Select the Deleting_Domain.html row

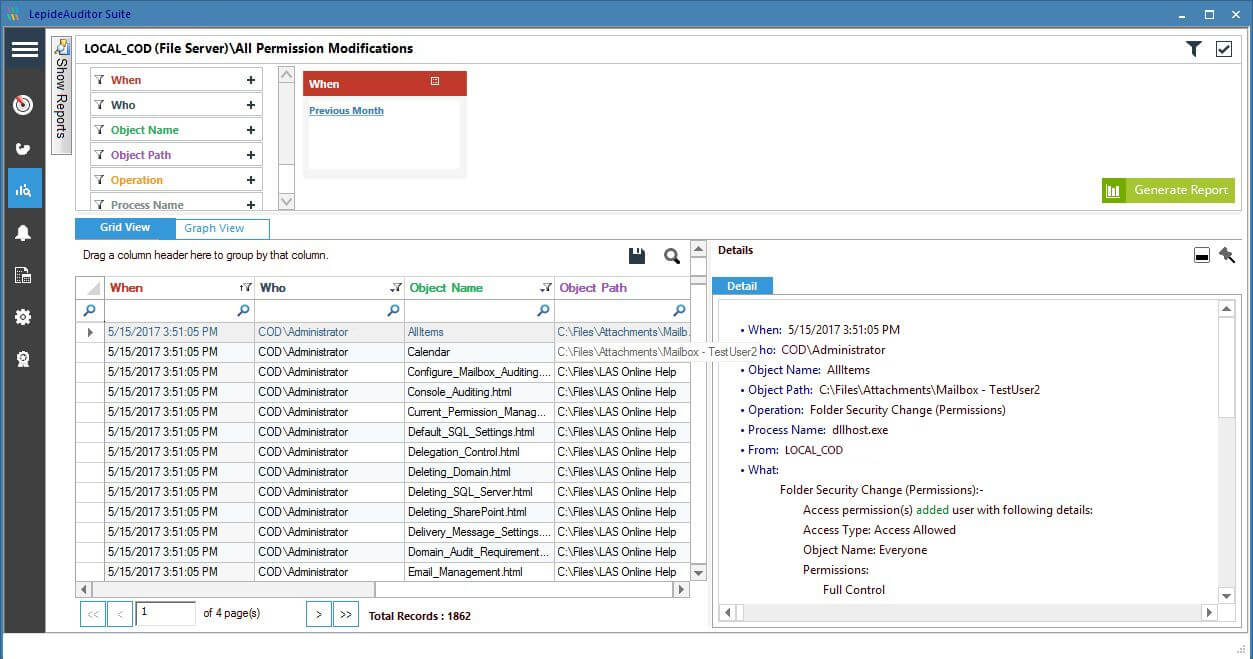click(383, 472)
